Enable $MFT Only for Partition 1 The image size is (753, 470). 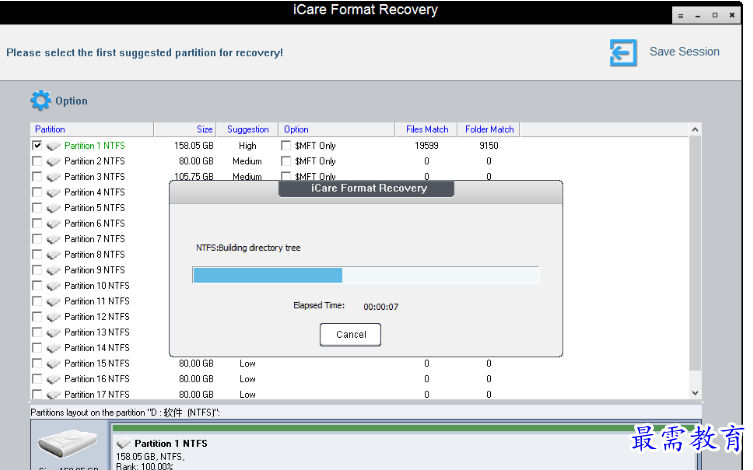(x=286, y=145)
